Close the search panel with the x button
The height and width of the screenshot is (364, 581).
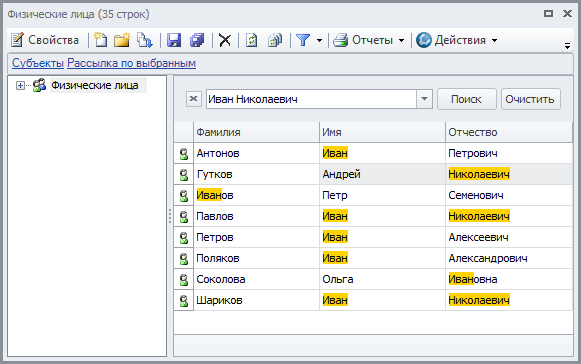(193, 99)
